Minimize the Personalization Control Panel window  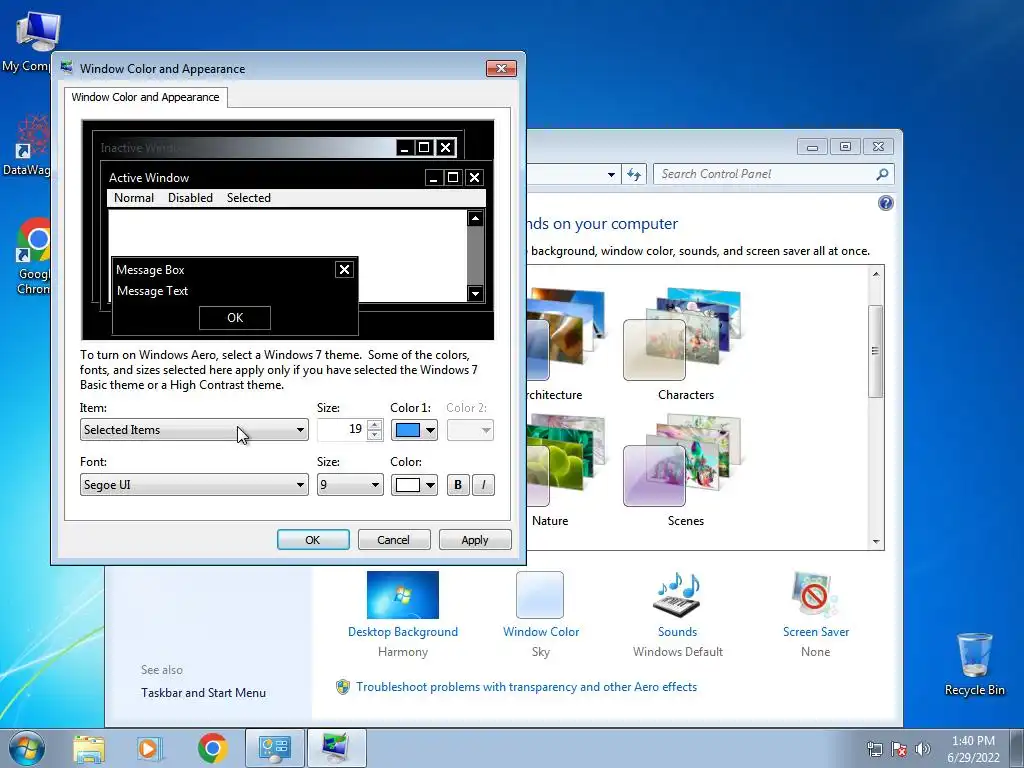click(812, 147)
